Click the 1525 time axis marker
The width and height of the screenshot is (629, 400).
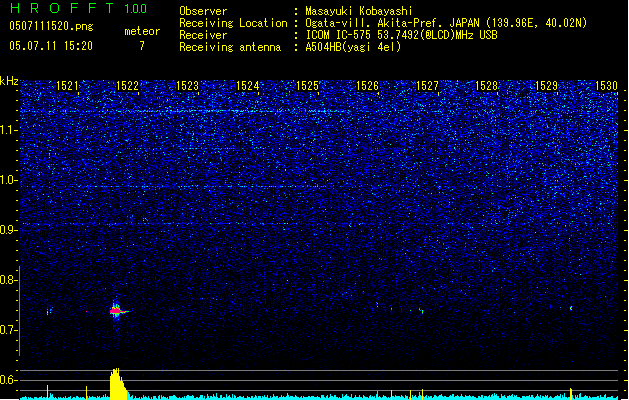(x=307, y=86)
